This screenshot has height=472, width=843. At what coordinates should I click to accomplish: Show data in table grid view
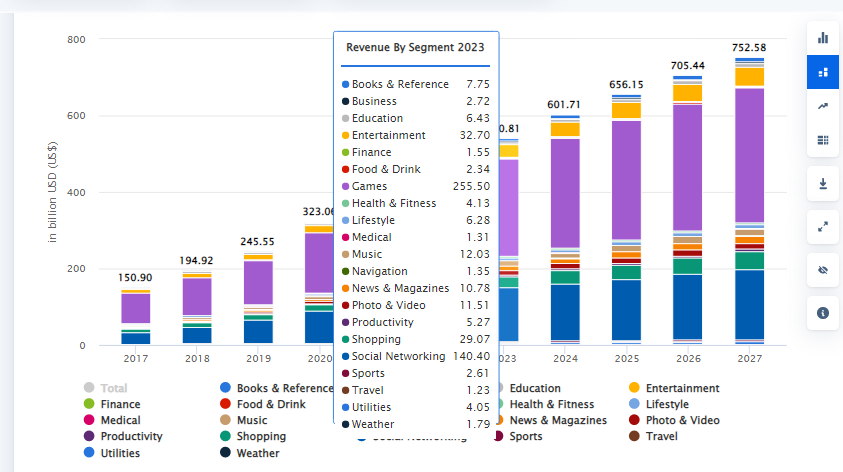tap(823, 140)
